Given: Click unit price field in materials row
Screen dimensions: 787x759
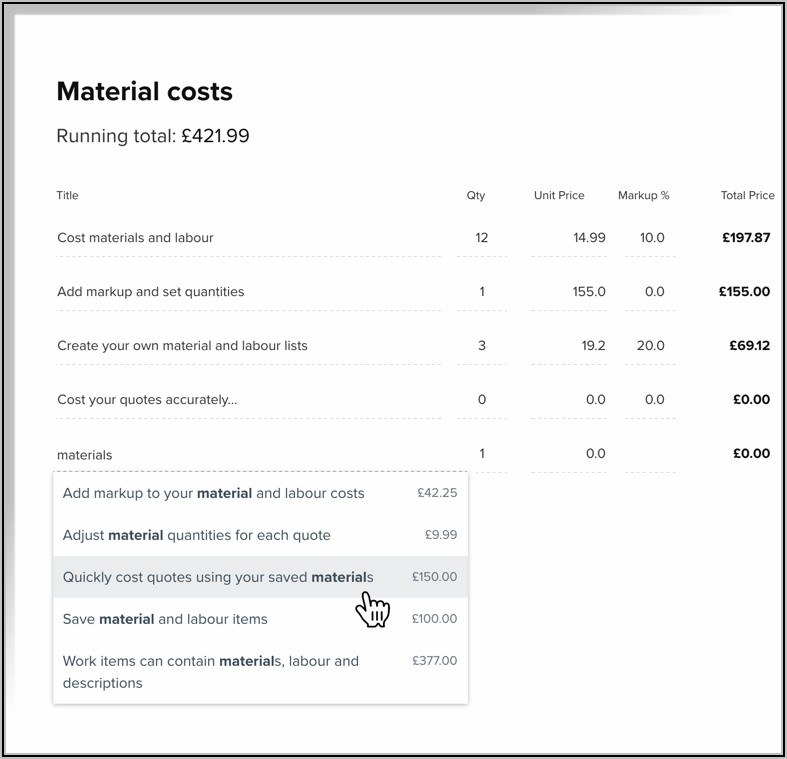Looking at the screenshot, I should pyautogui.click(x=569, y=454).
